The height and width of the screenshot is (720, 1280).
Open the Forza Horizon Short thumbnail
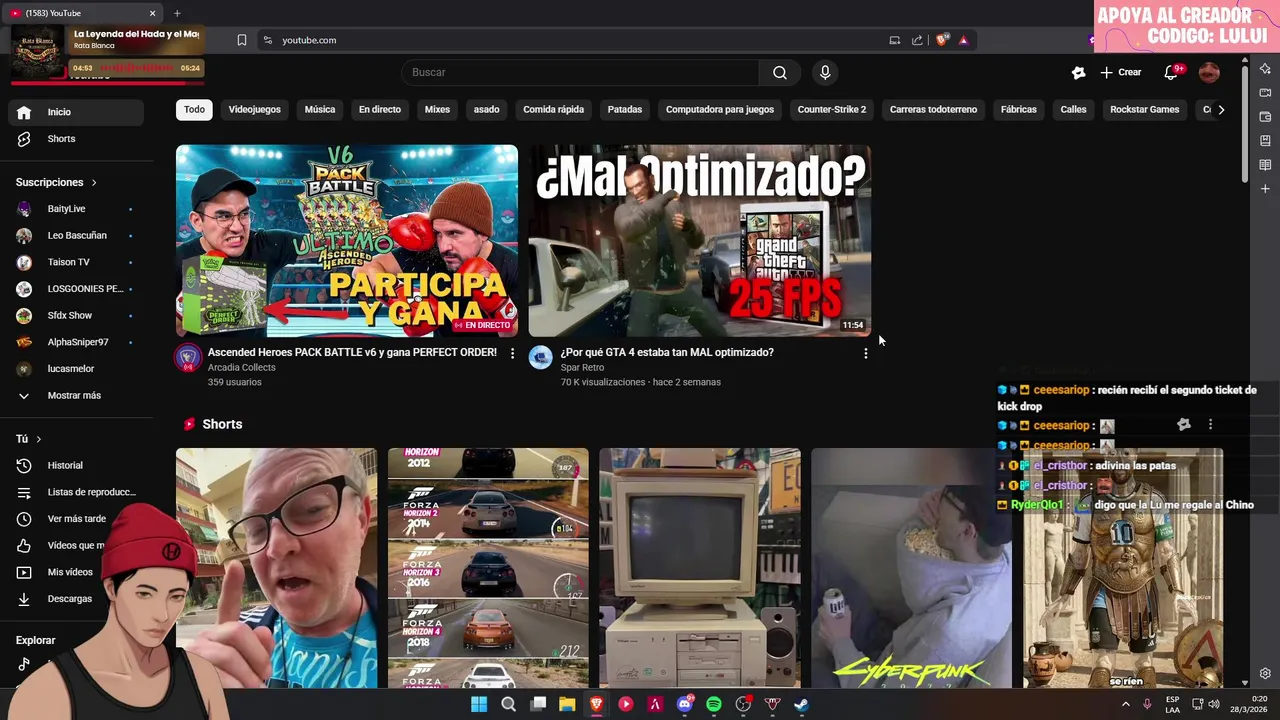(x=488, y=568)
